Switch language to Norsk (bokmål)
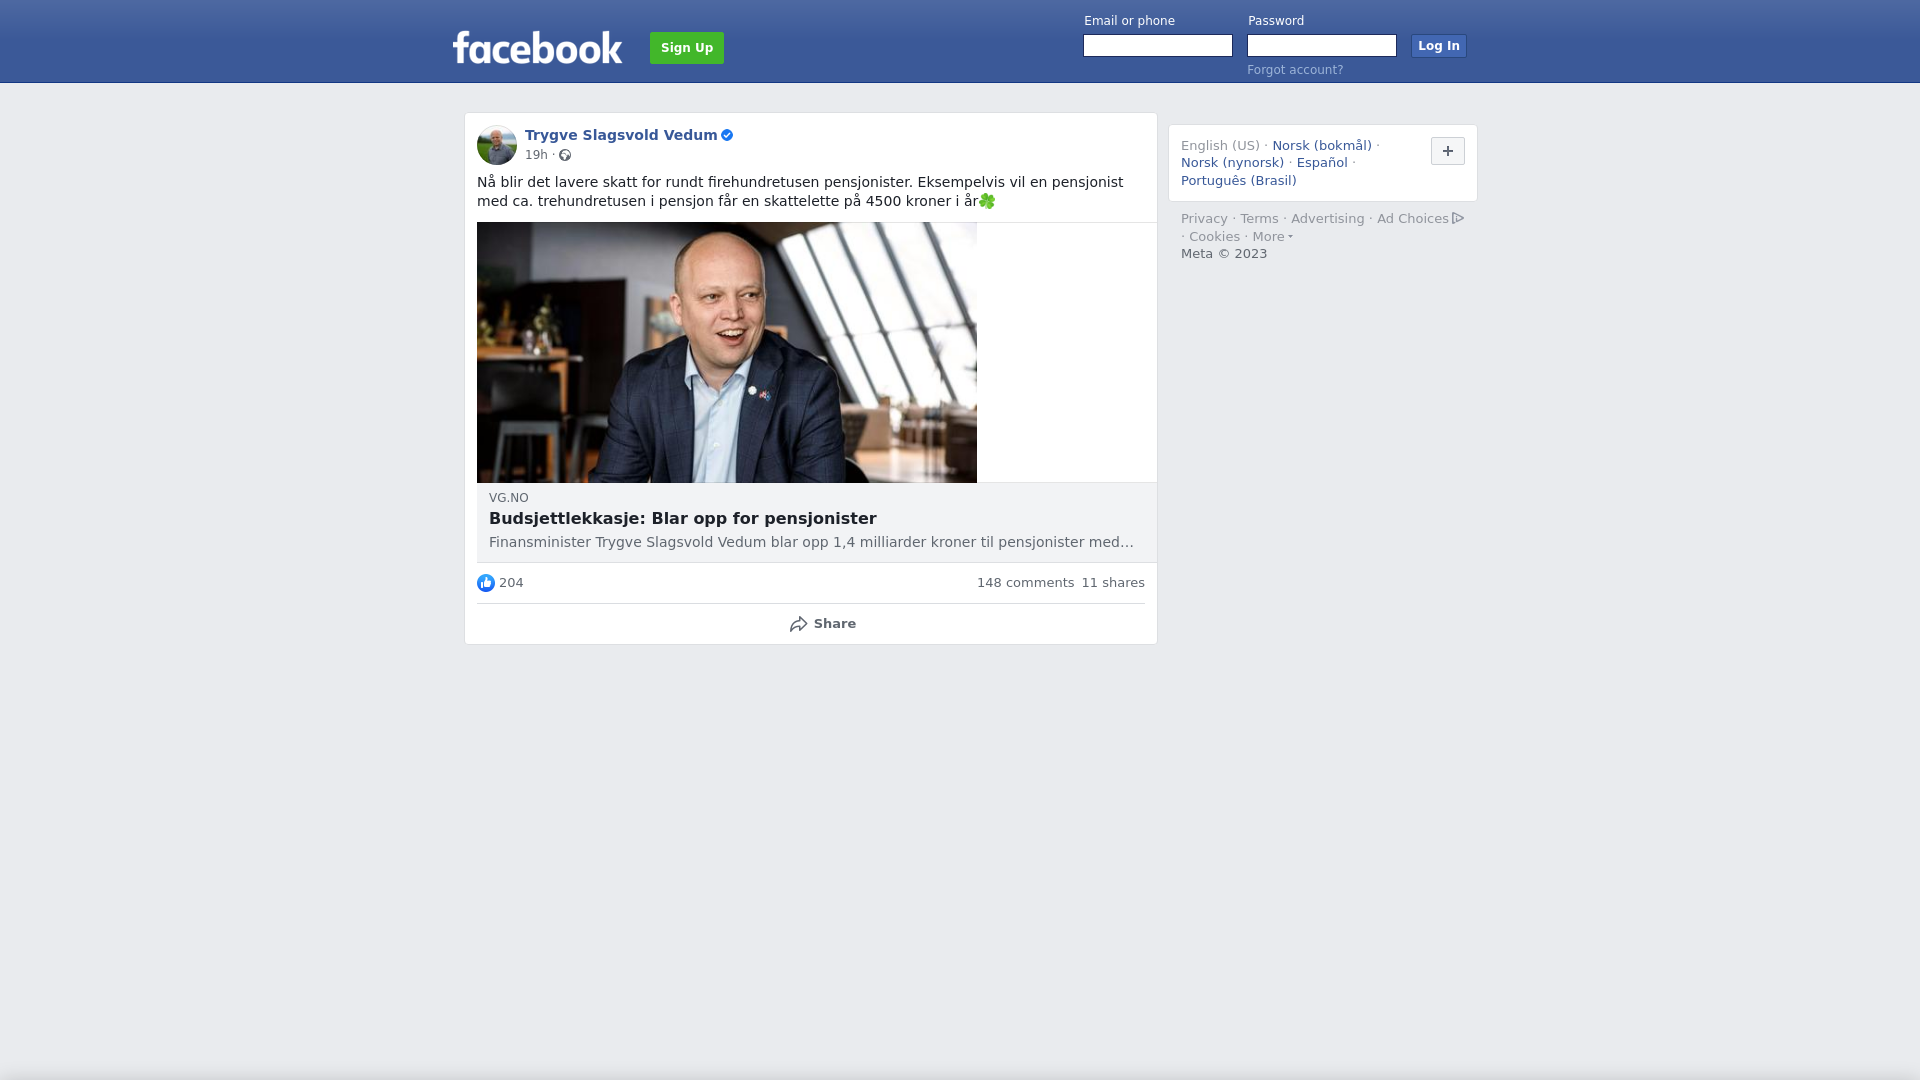 pos(1322,146)
